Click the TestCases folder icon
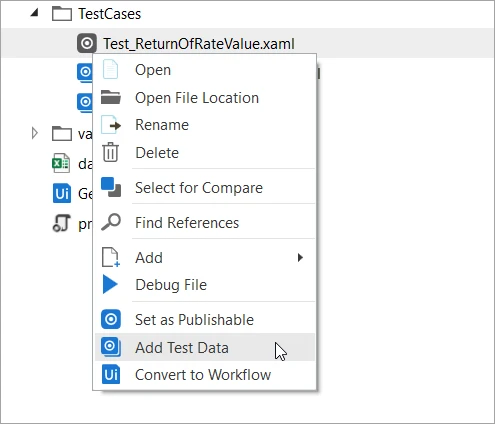Image resolution: width=495 pixels, height=424 pixels. pos(62,14)
